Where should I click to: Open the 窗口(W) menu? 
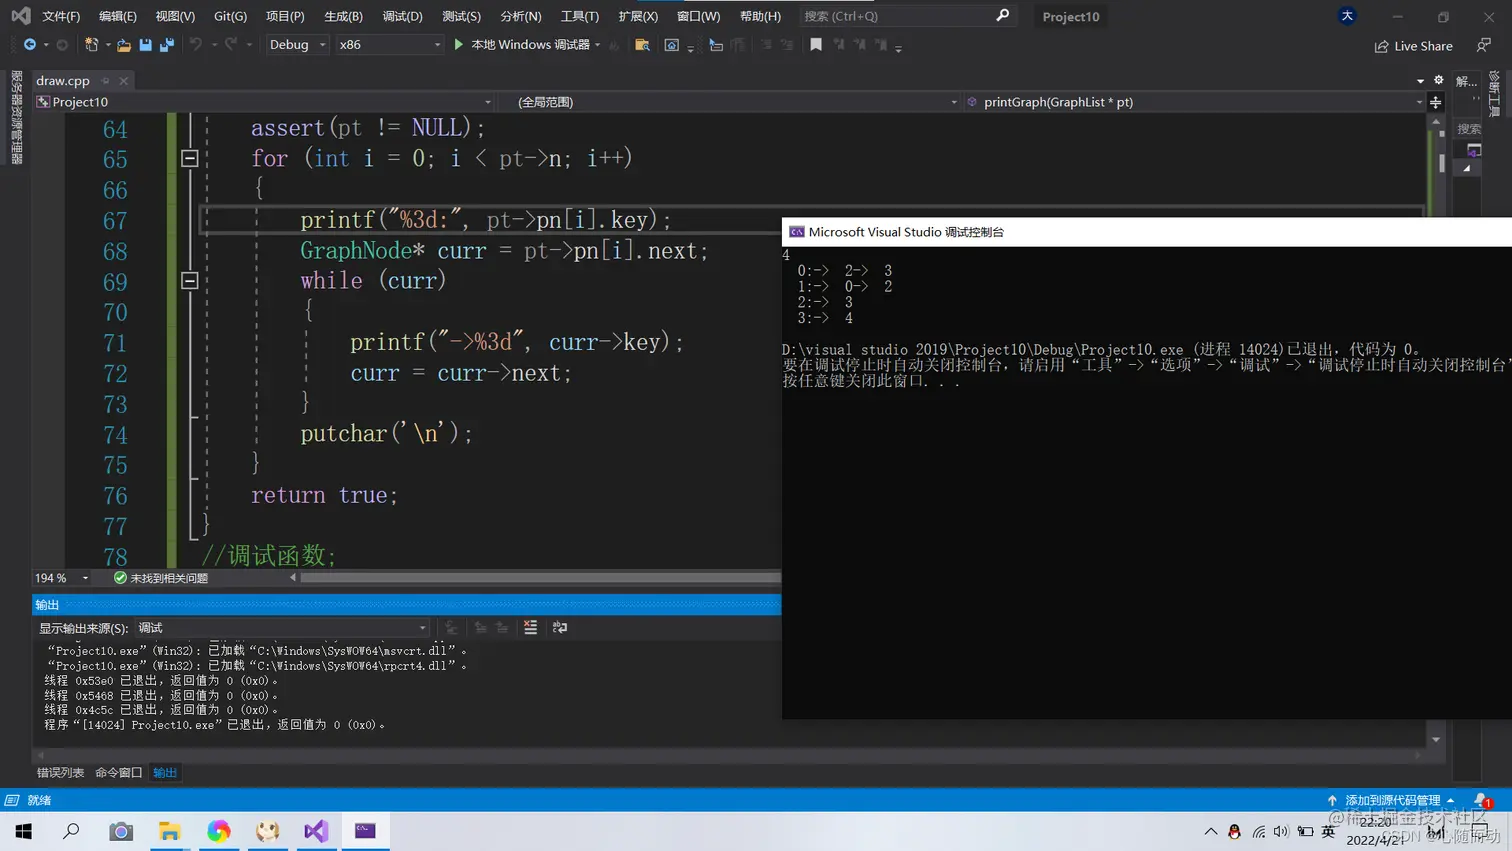pos(698,16)
